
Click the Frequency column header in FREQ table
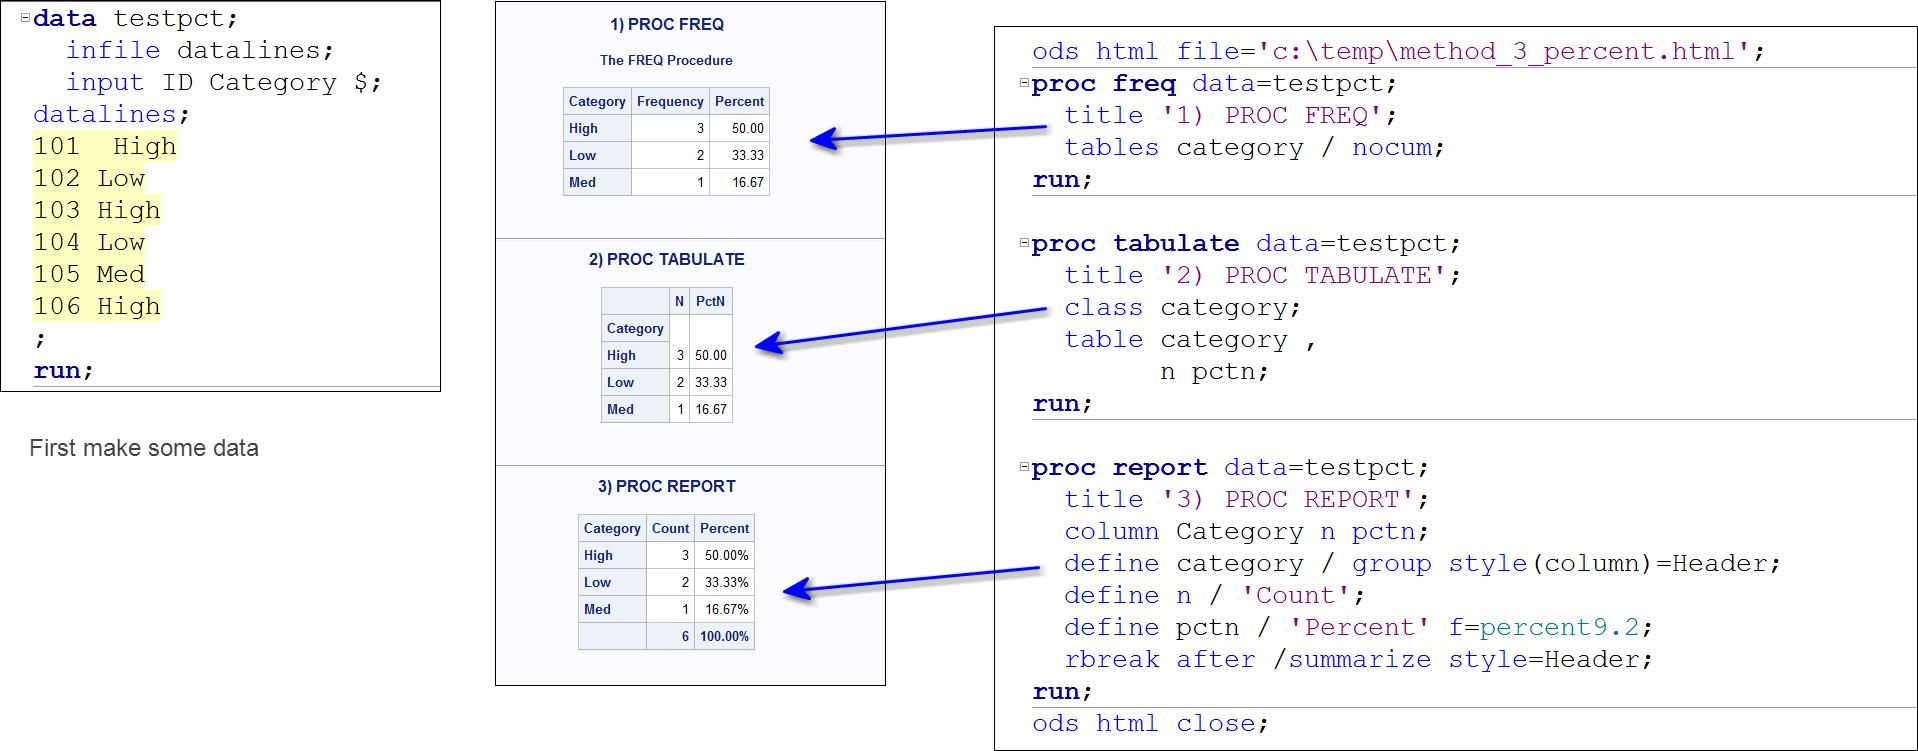pos(670,101)
